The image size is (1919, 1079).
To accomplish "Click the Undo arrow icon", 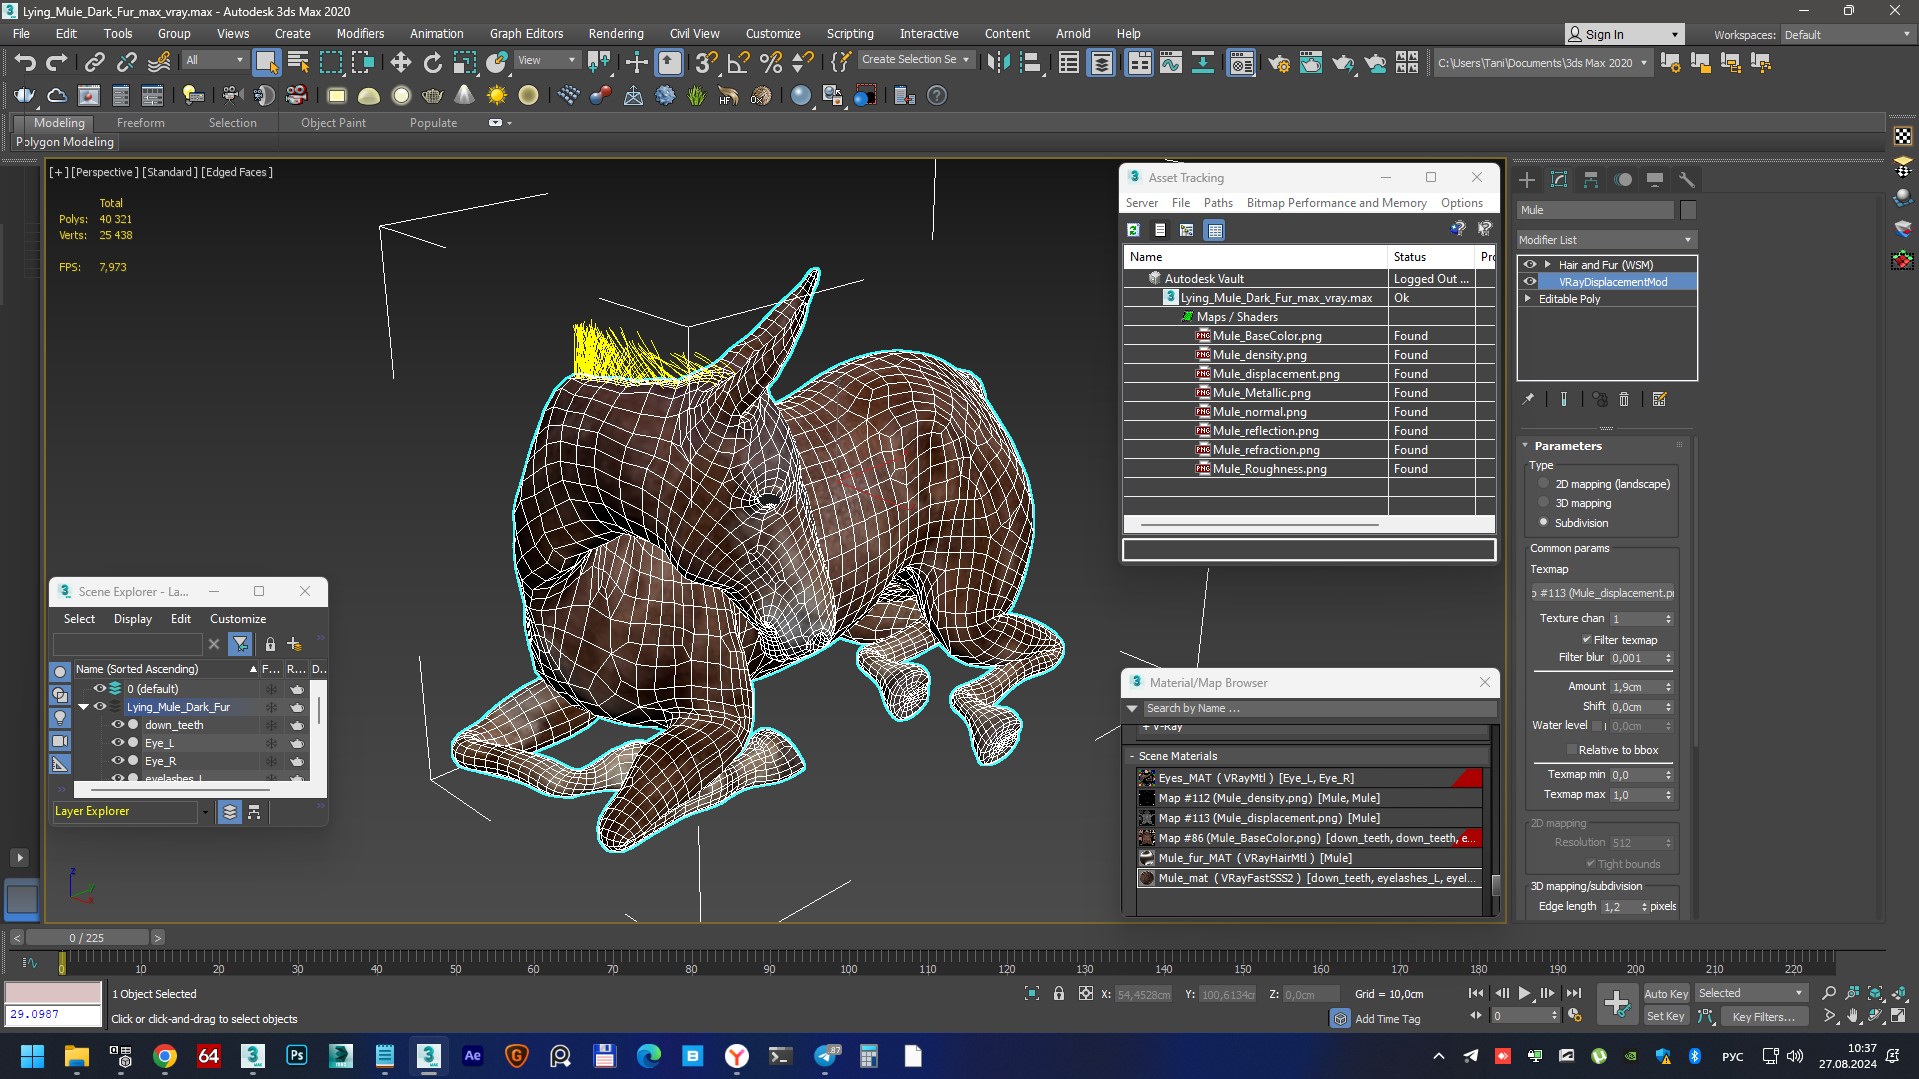I will (x=25, y=62).
